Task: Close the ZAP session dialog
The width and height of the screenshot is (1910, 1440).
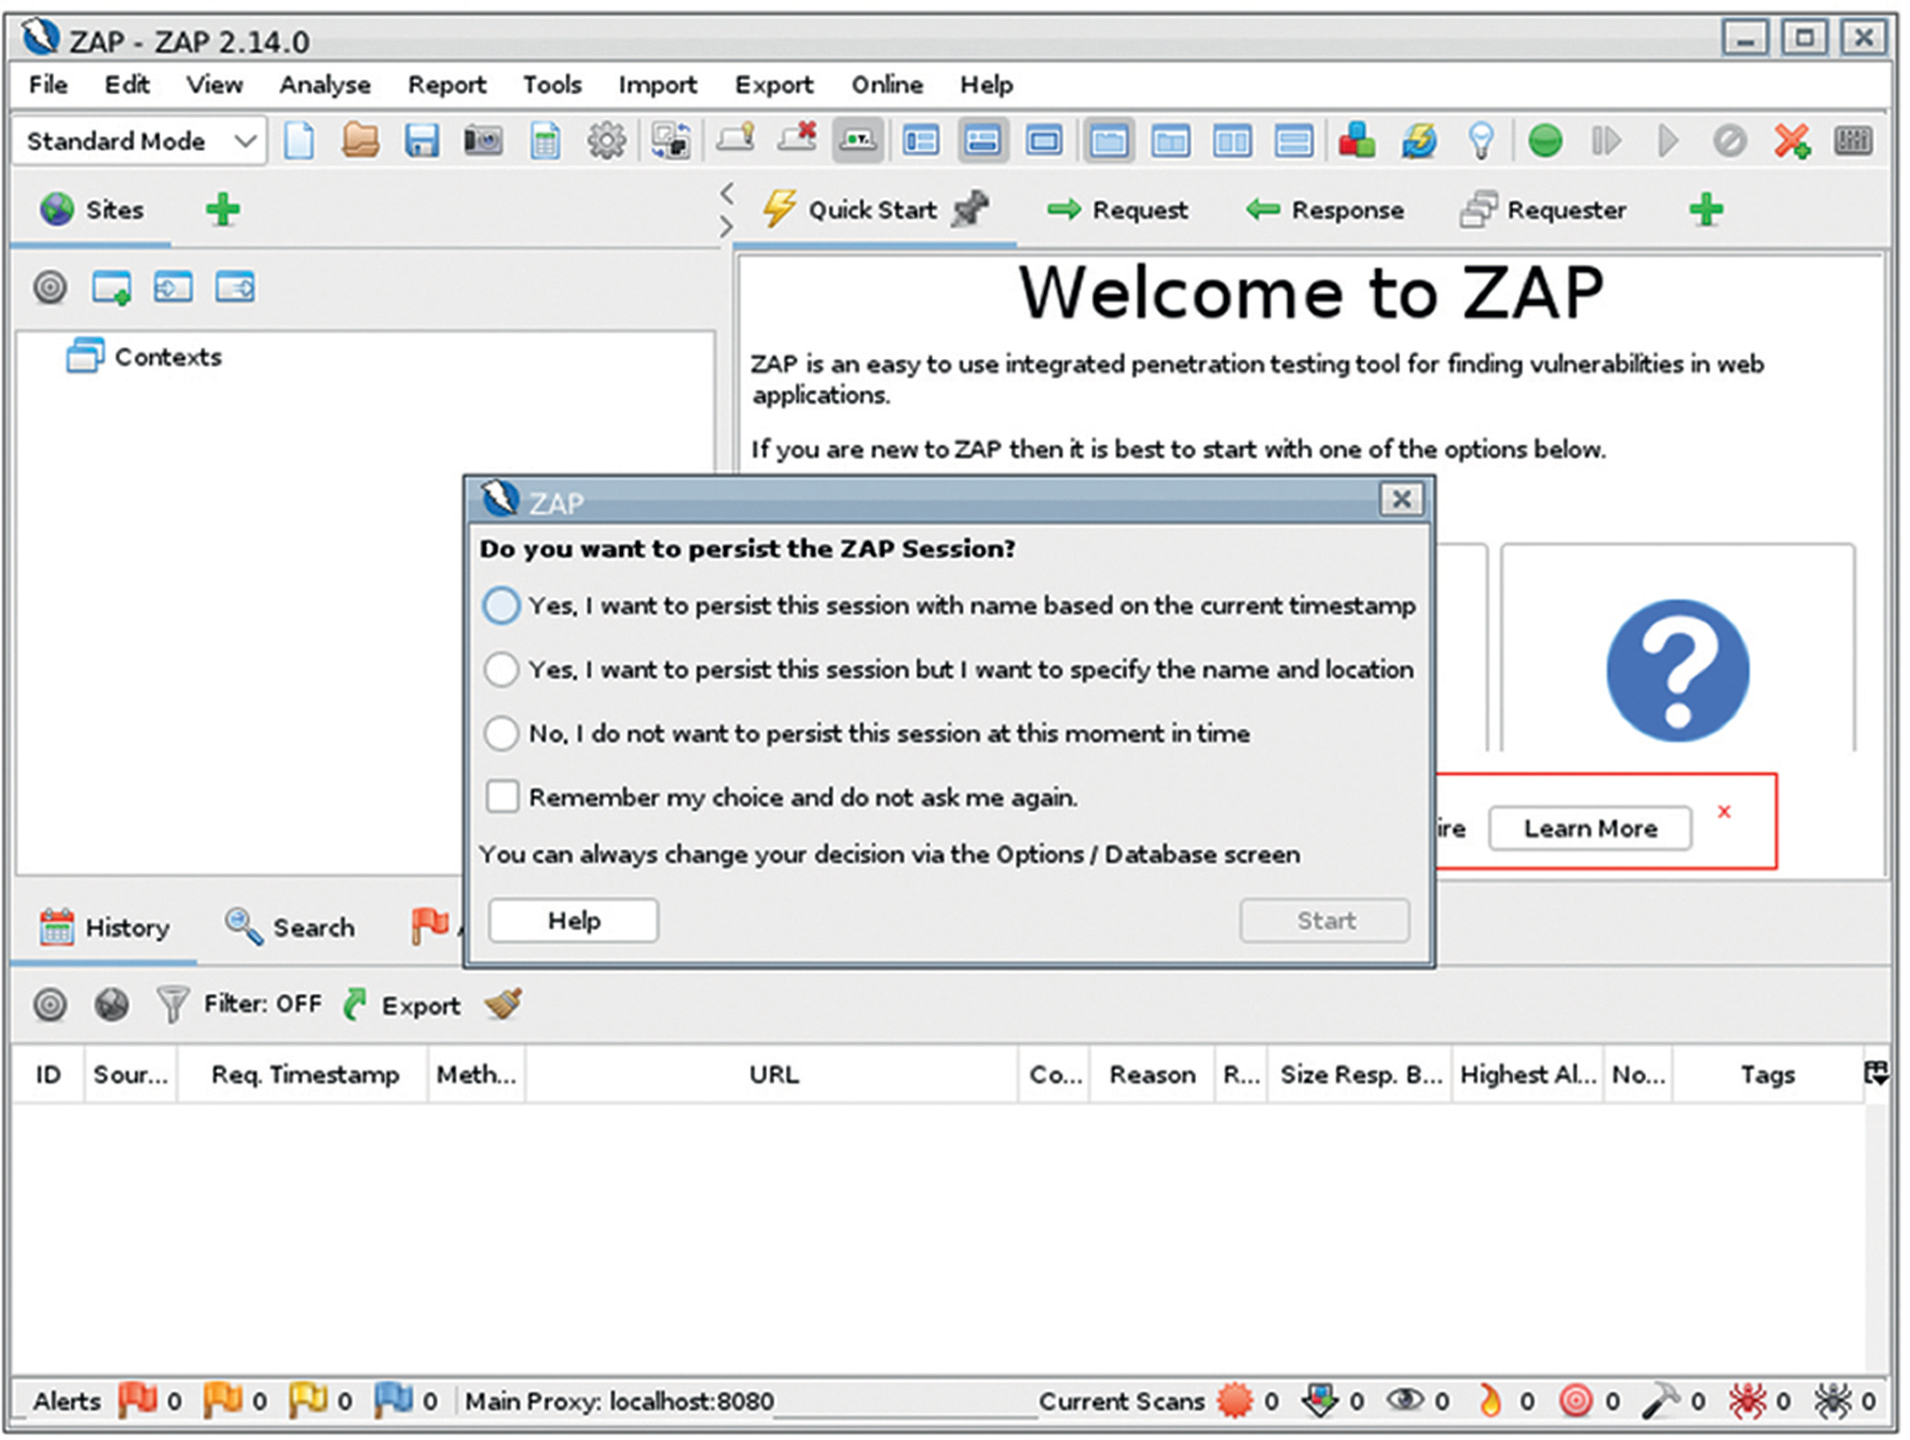Action: (1402, 499)
